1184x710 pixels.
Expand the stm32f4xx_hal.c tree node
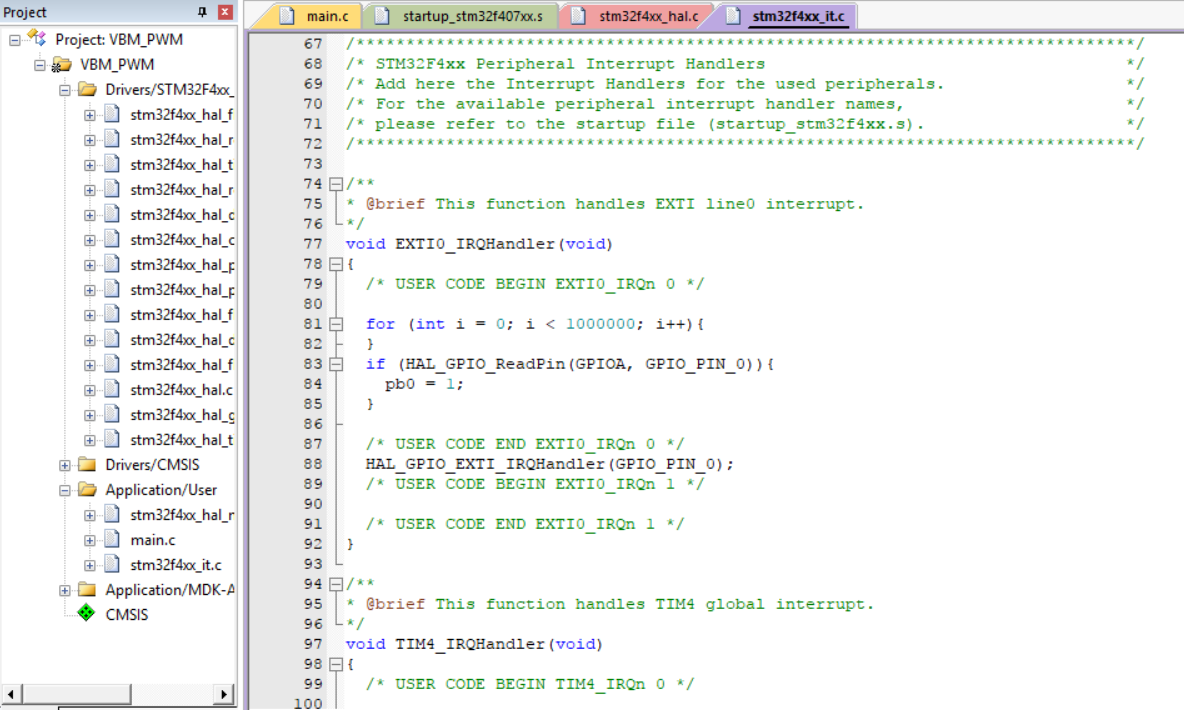coord(88,389)
